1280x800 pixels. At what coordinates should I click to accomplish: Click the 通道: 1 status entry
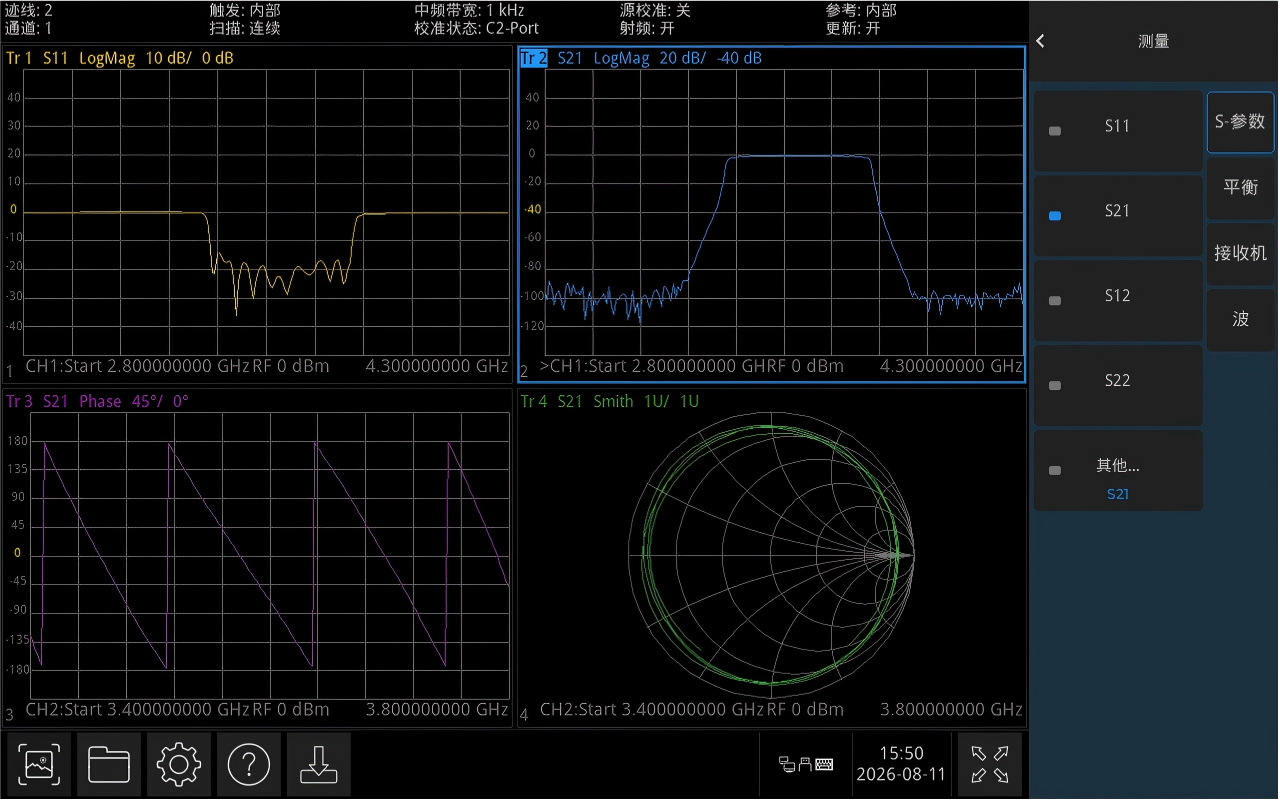[x=28, y=28]
